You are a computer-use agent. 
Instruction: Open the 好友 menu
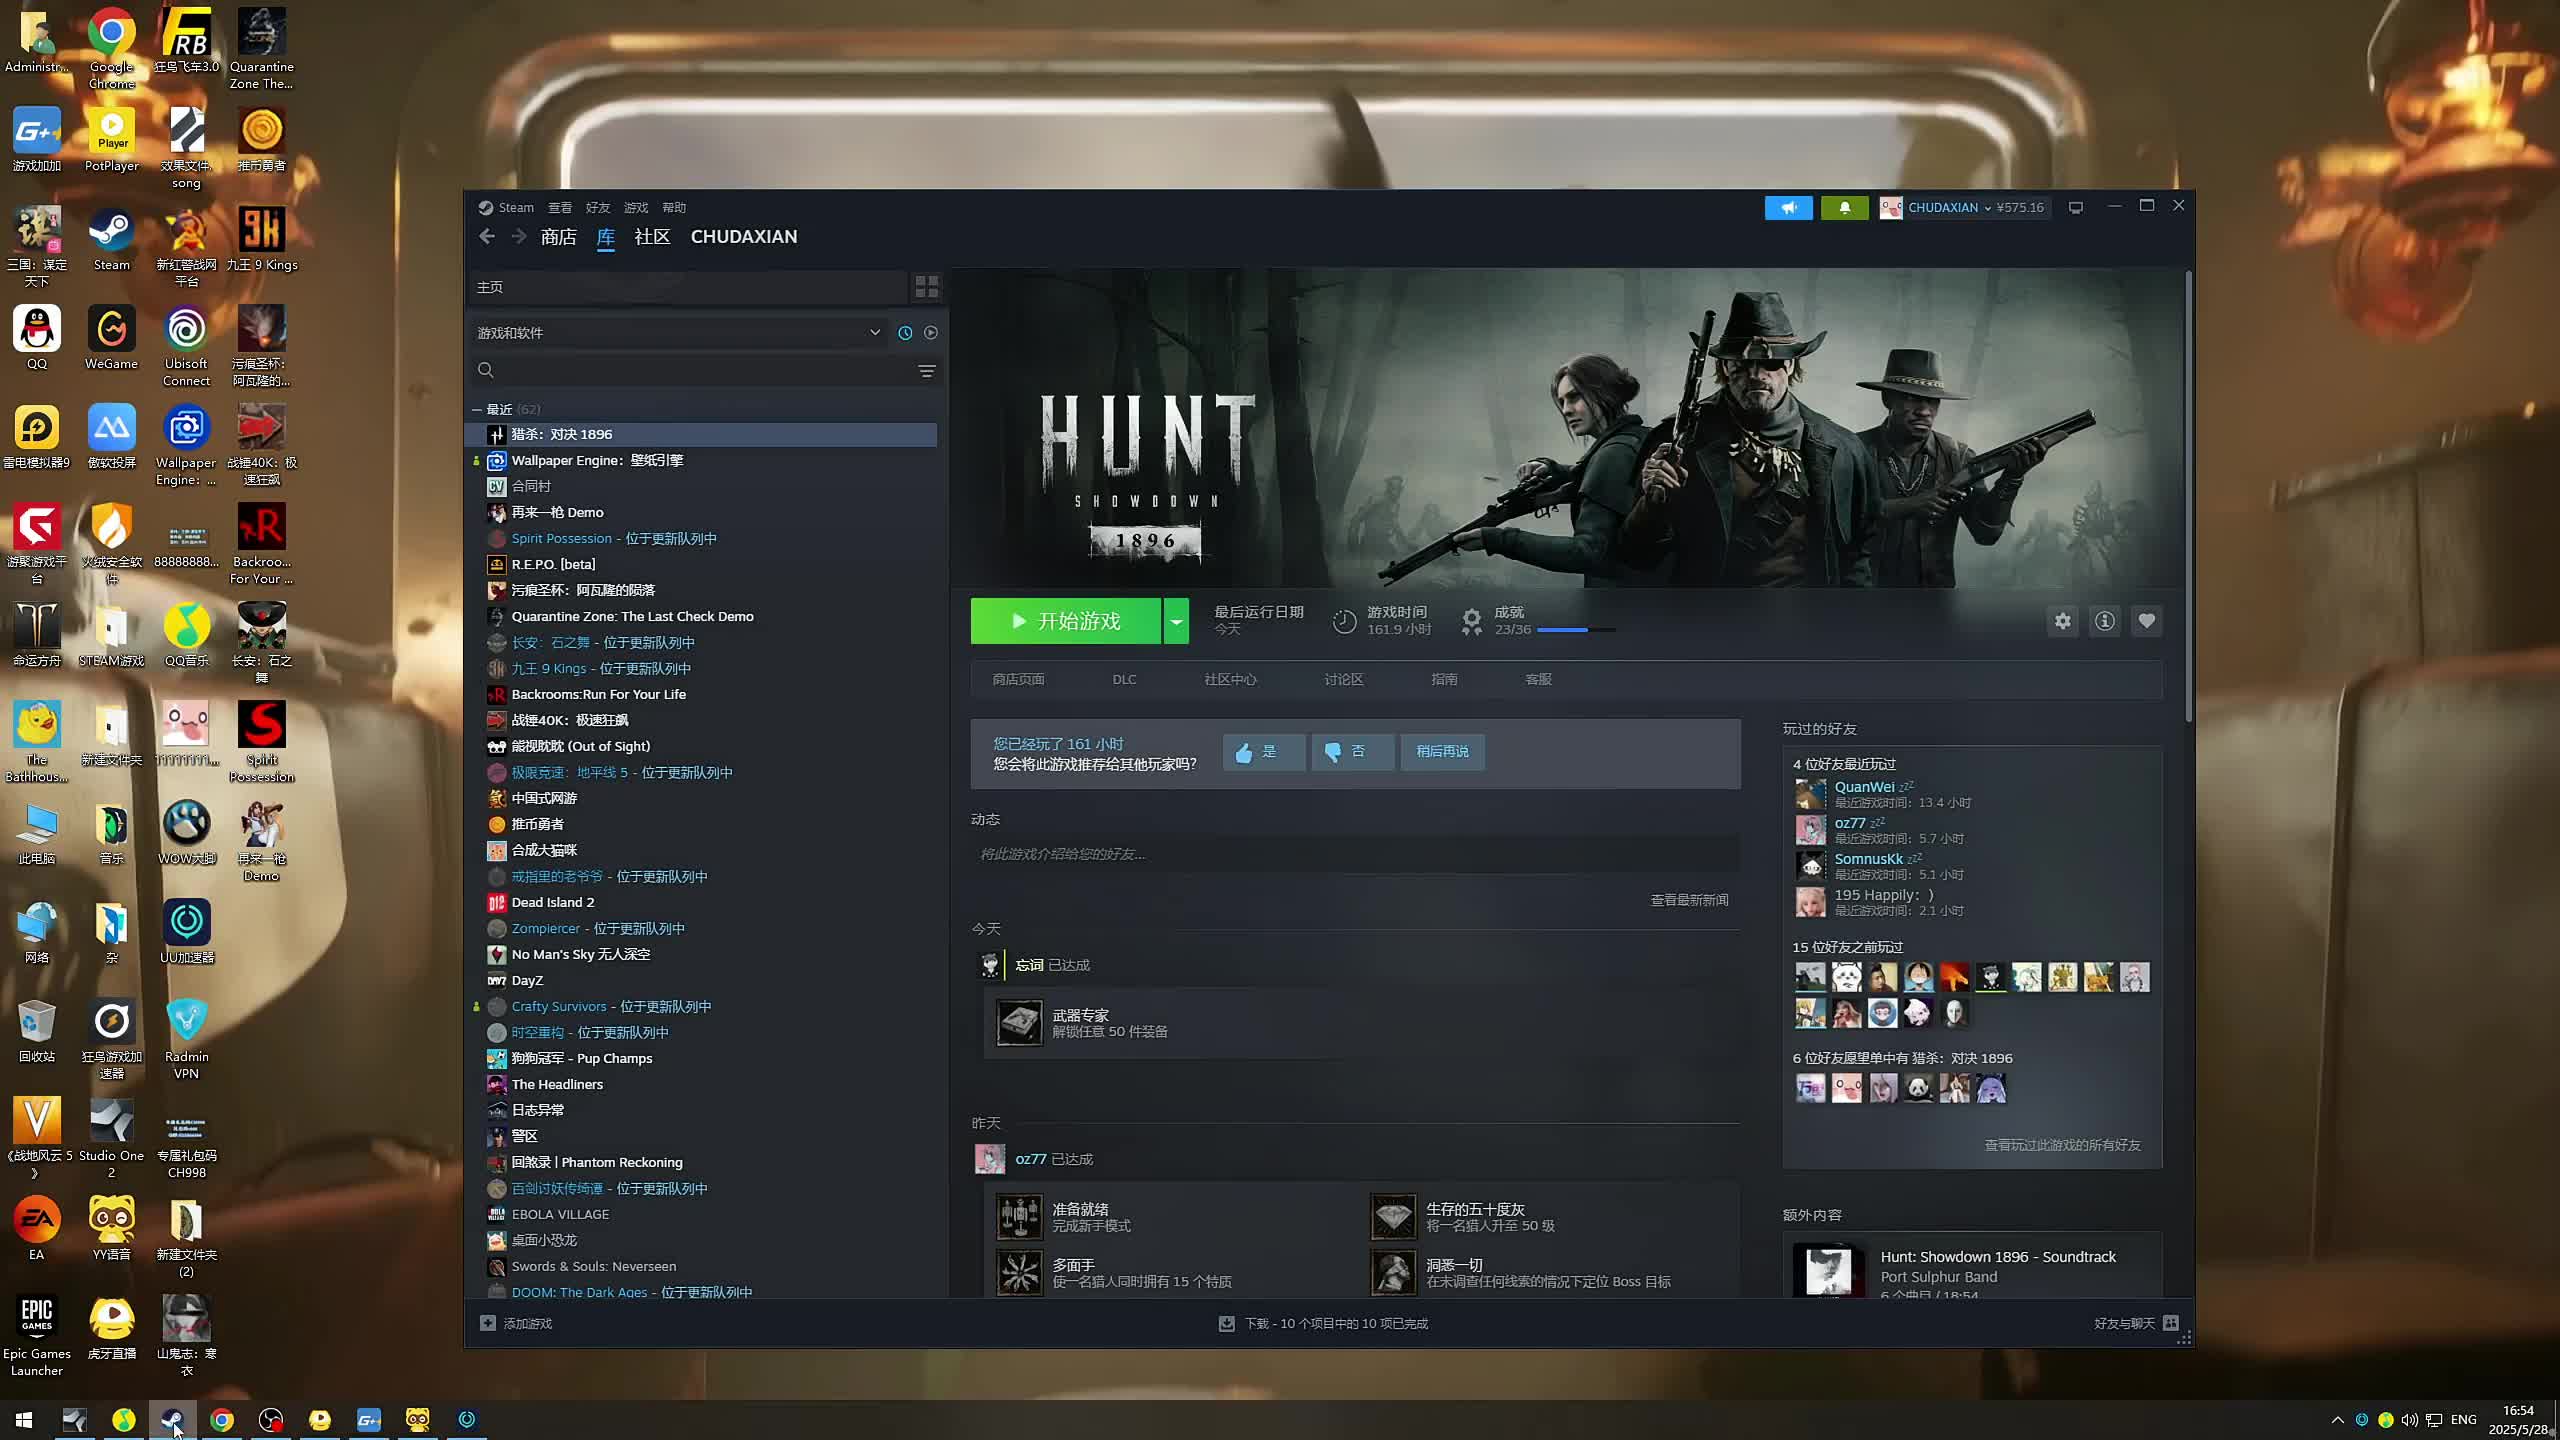pyautogui.click(x=598, y=208)
